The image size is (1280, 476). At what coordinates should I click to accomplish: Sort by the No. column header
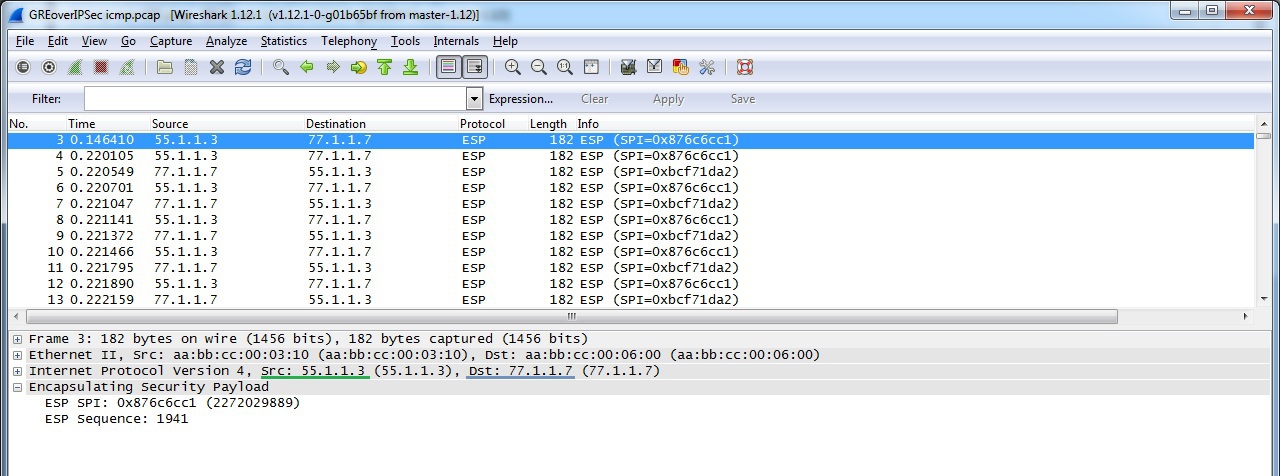18,124
